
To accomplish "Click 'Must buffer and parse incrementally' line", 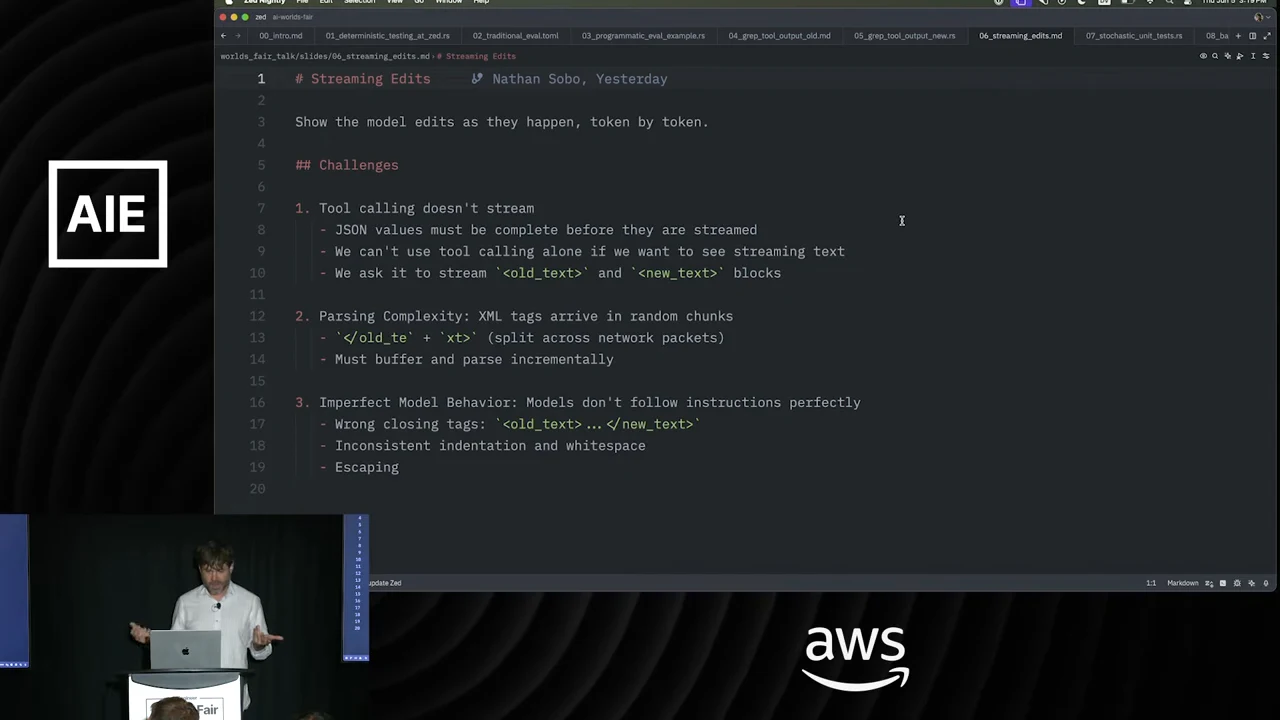I will coord(466,359).
